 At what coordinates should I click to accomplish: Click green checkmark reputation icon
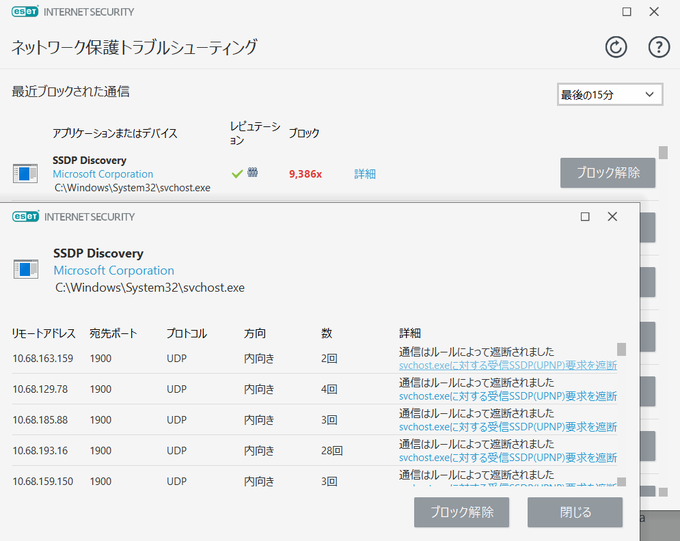pyautogui.click(x=237, y=174)
